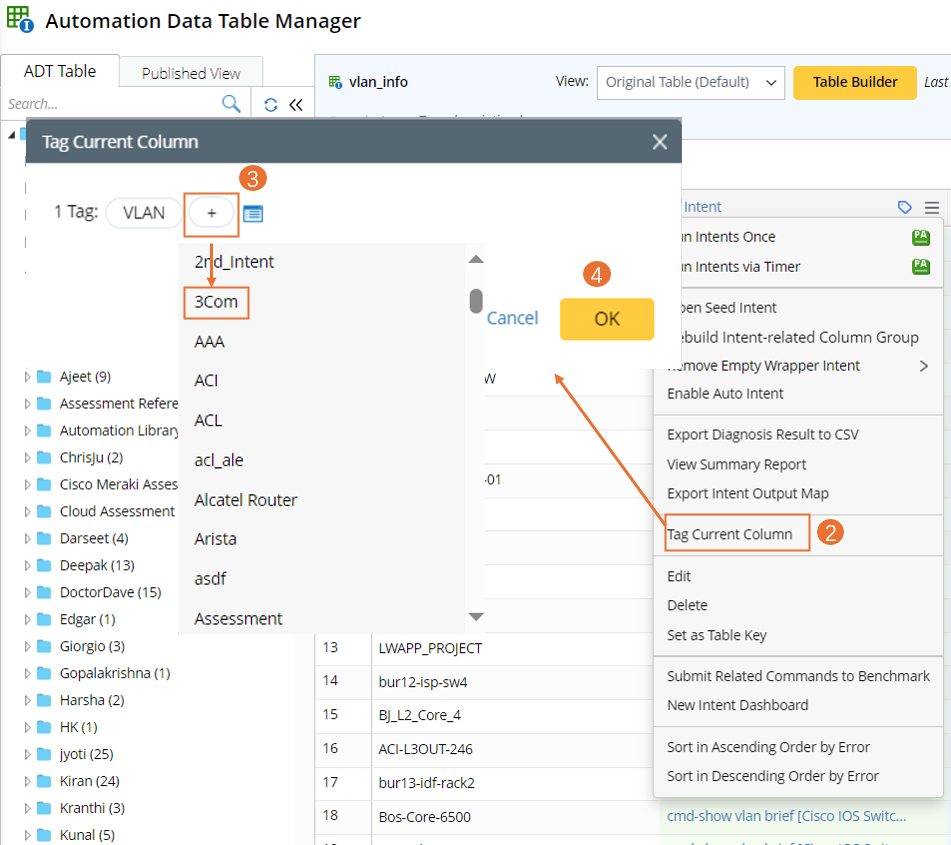Screen dimensions: 951x845
Task: Click the Table Builder button
Action: click(x=854, y=83)
